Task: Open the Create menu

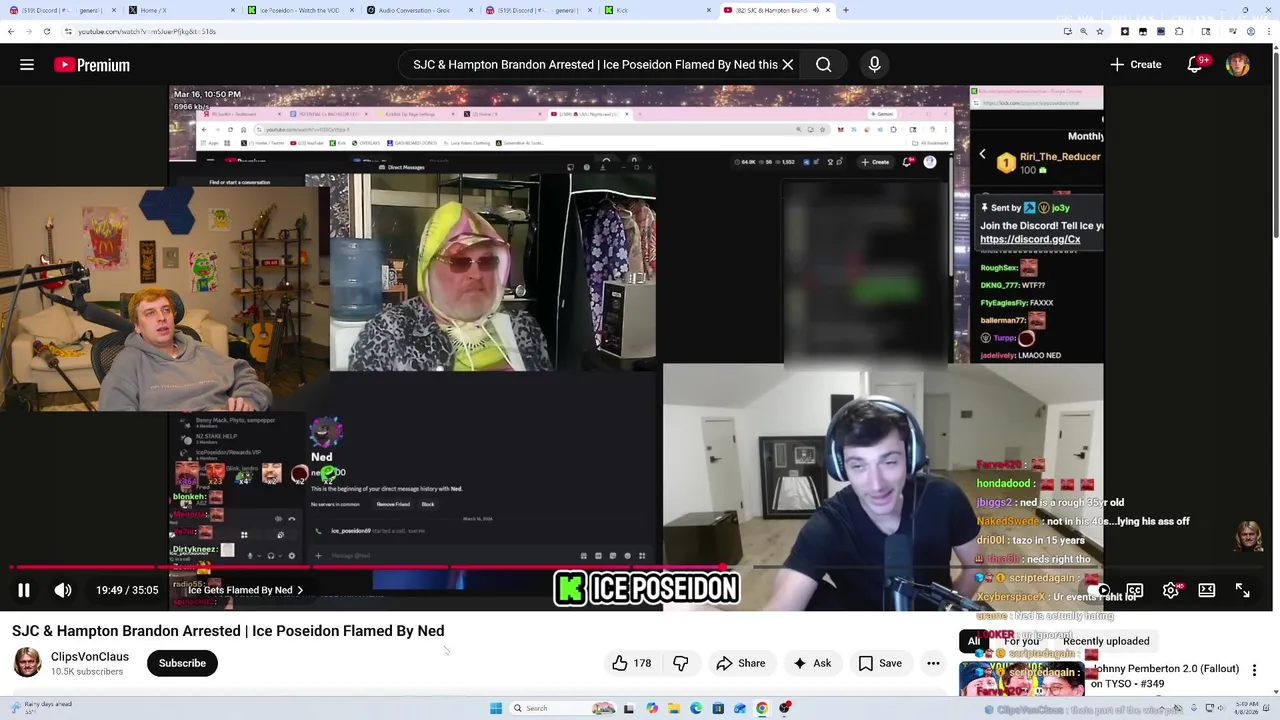Action: 1136,65
